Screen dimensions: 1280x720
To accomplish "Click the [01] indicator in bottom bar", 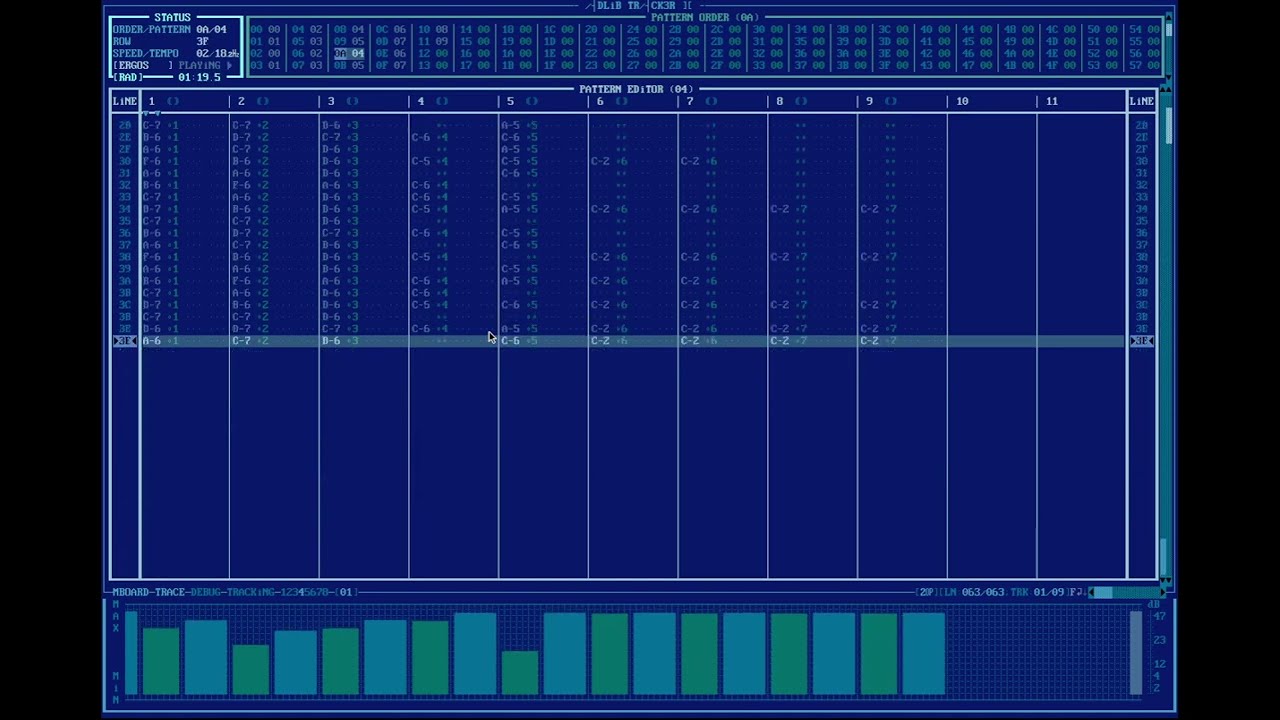I will click(344, 592).
